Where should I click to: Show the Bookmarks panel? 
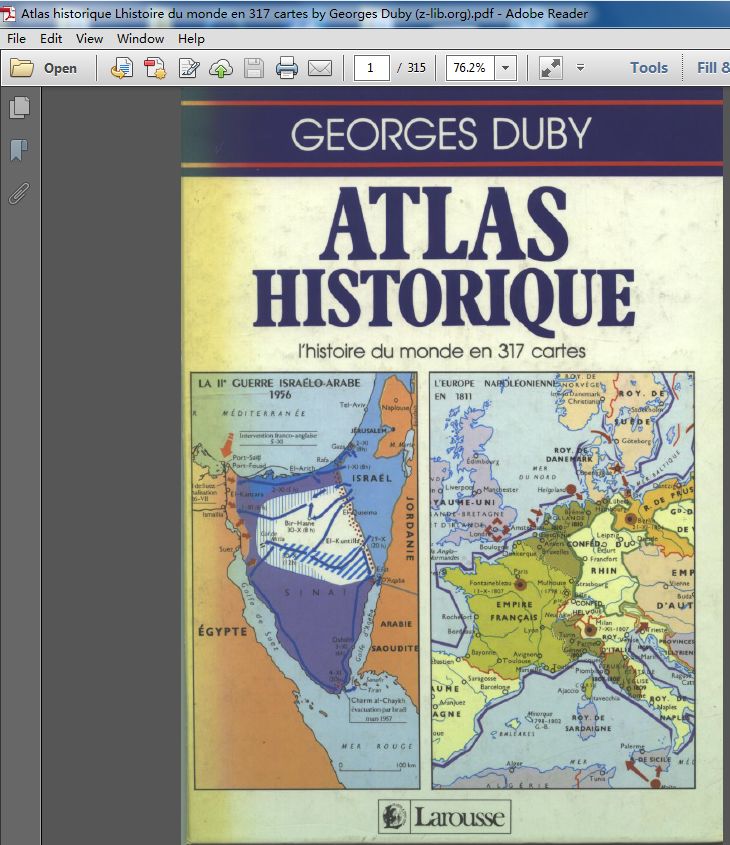19,150
